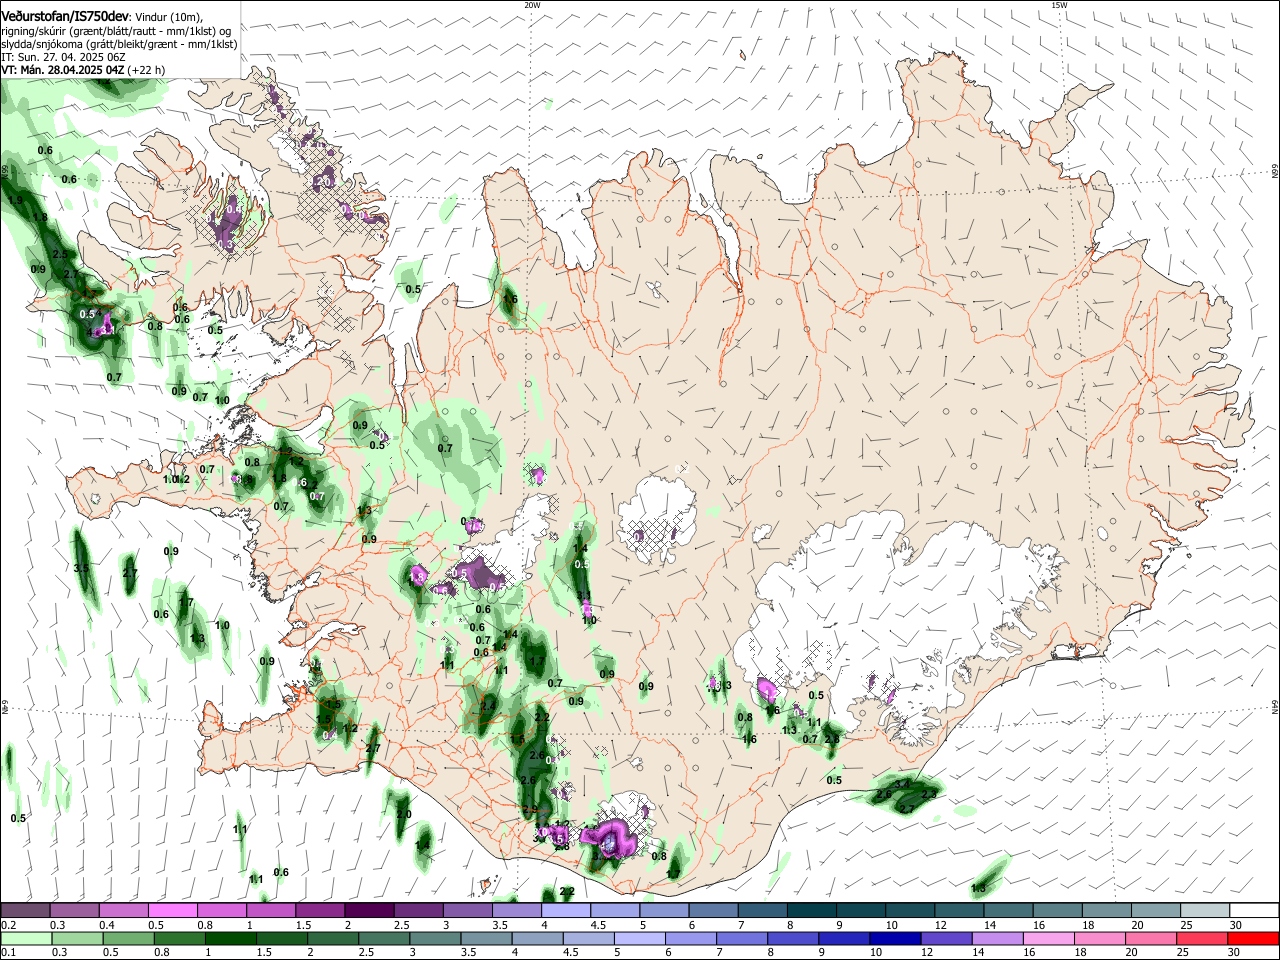Click the blue 7–8 swatch in lower legend
Viewport: 1280px width, 960px height.
point(742,938)
